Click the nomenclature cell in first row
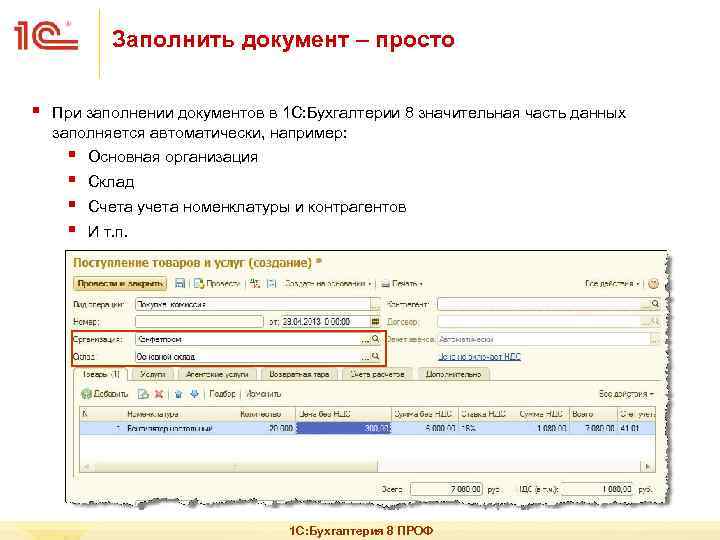 [183, 428]
